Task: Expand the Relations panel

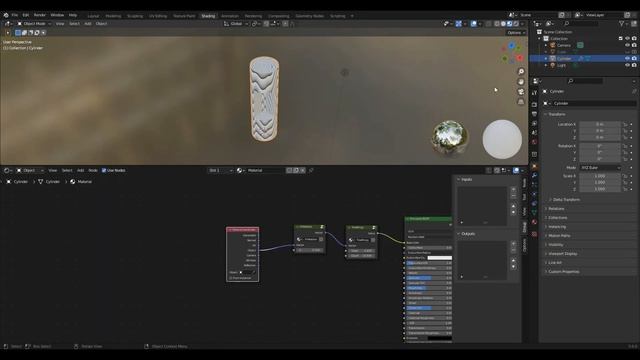Action: [590, 209]
